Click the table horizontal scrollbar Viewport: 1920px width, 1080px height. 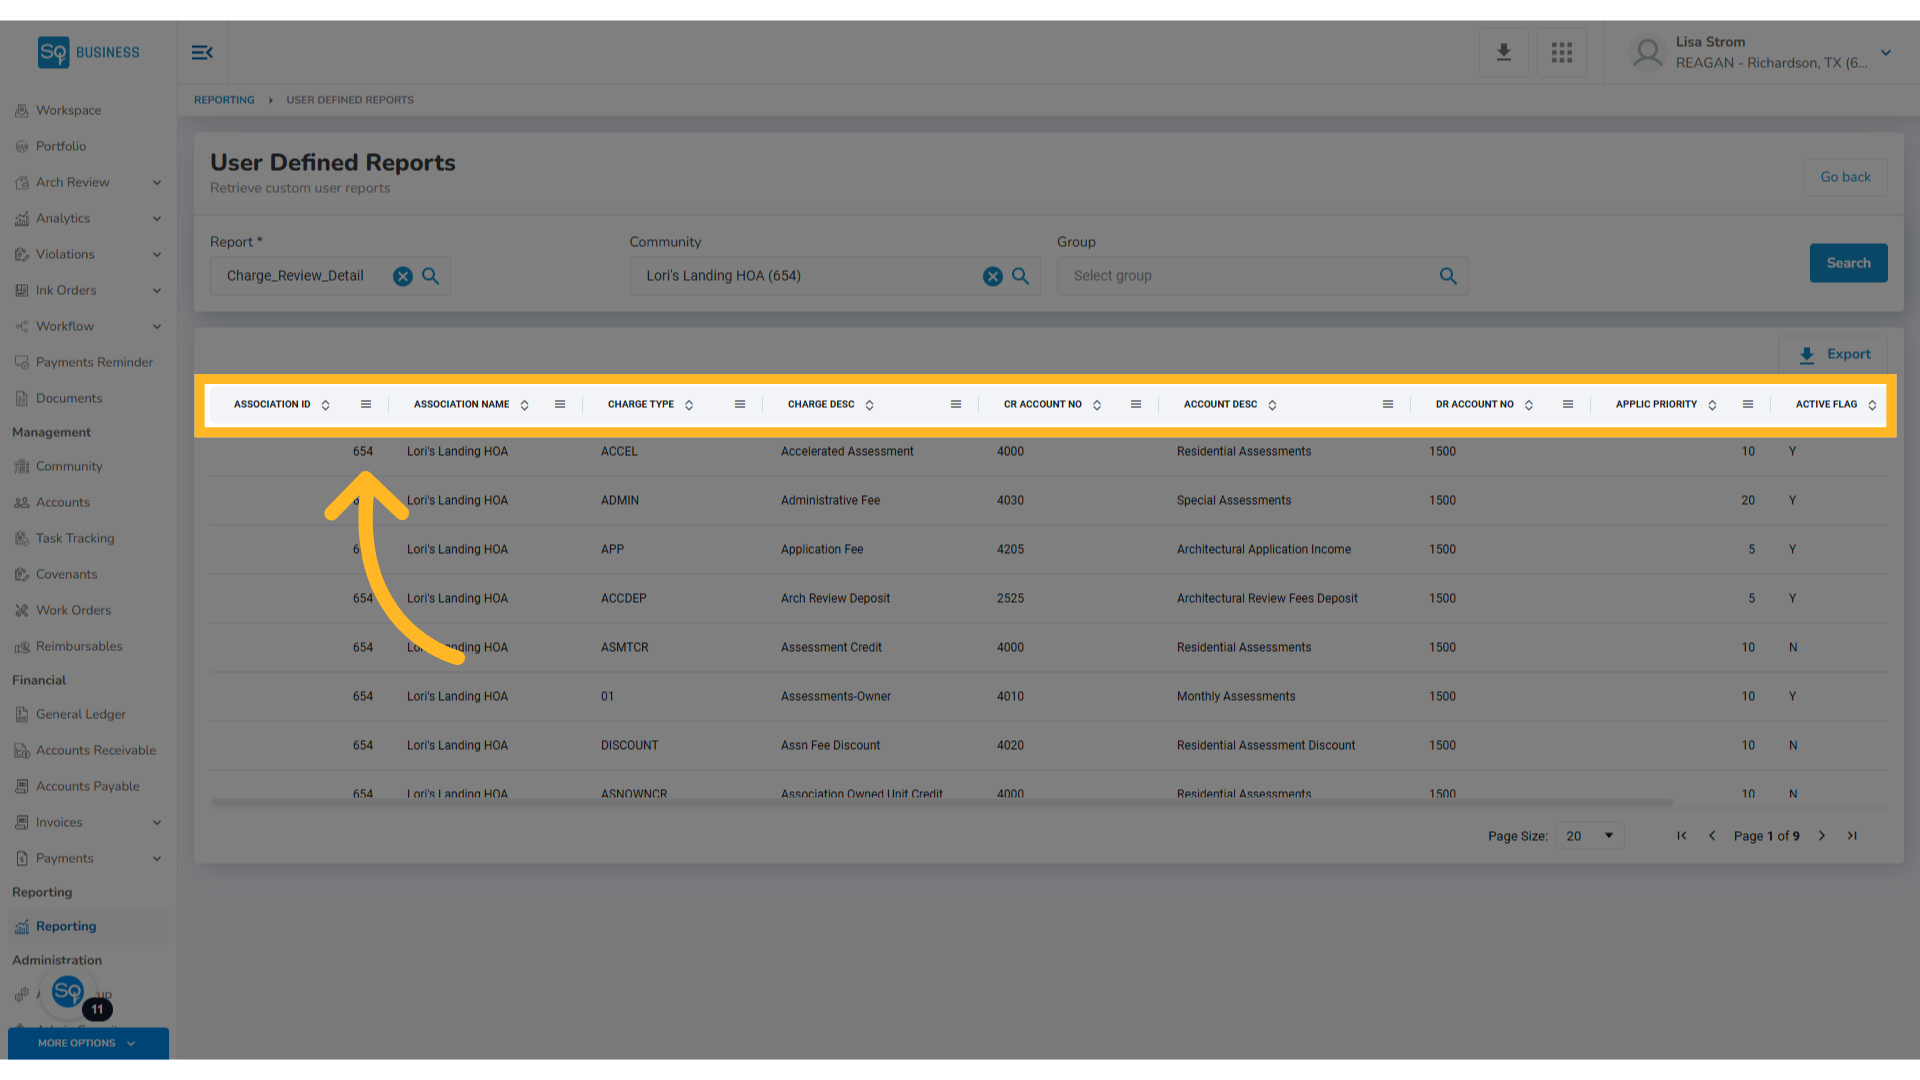tap(942, 803)
